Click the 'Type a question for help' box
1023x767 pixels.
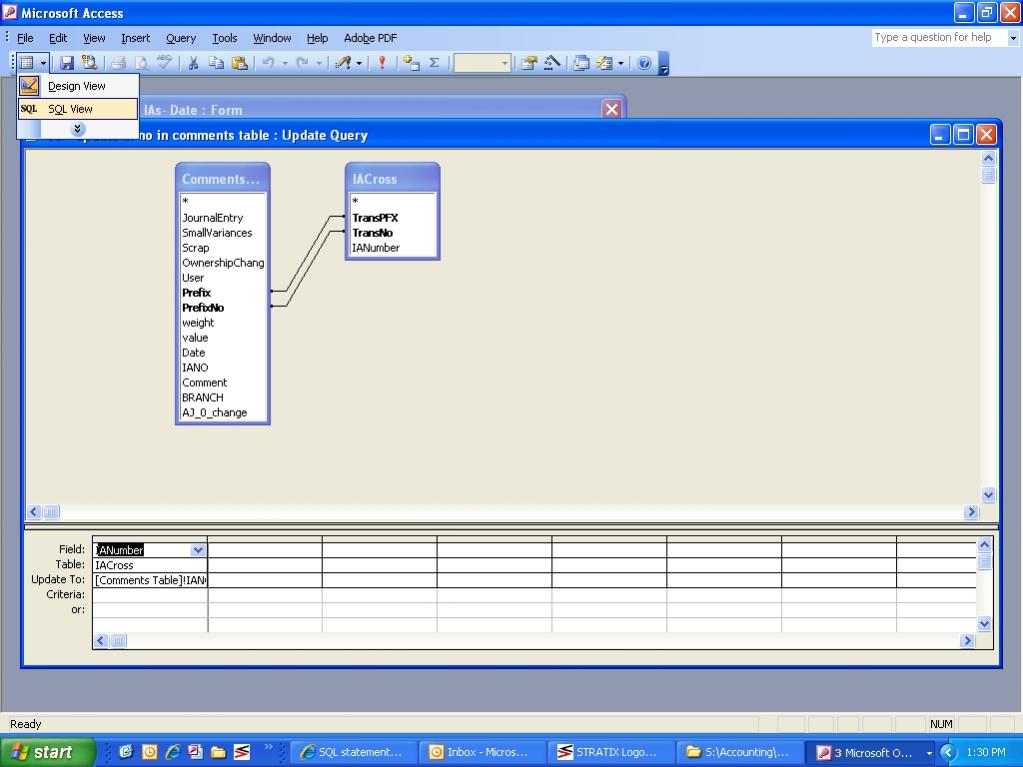coord(939,37)
